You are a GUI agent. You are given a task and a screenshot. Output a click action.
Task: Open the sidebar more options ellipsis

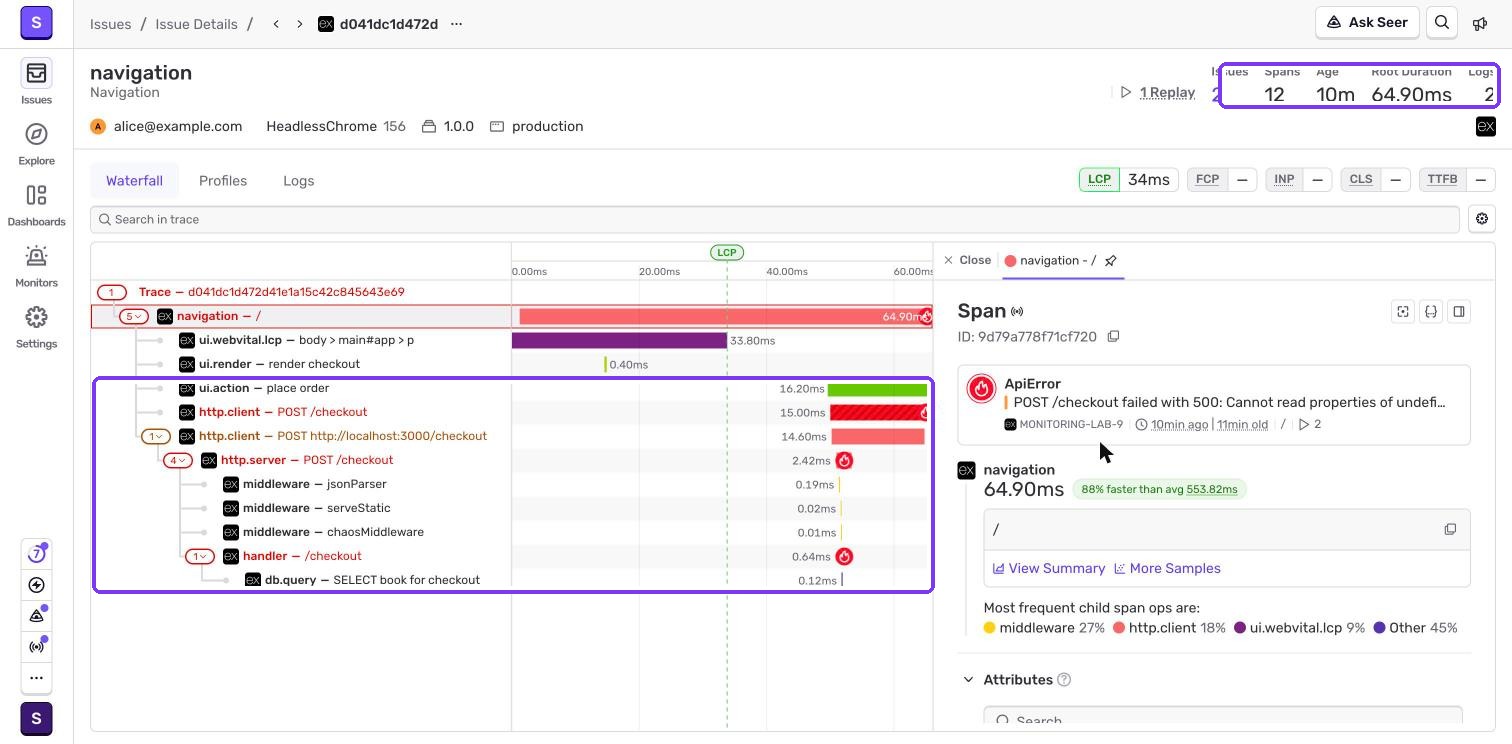pos(36,678)
